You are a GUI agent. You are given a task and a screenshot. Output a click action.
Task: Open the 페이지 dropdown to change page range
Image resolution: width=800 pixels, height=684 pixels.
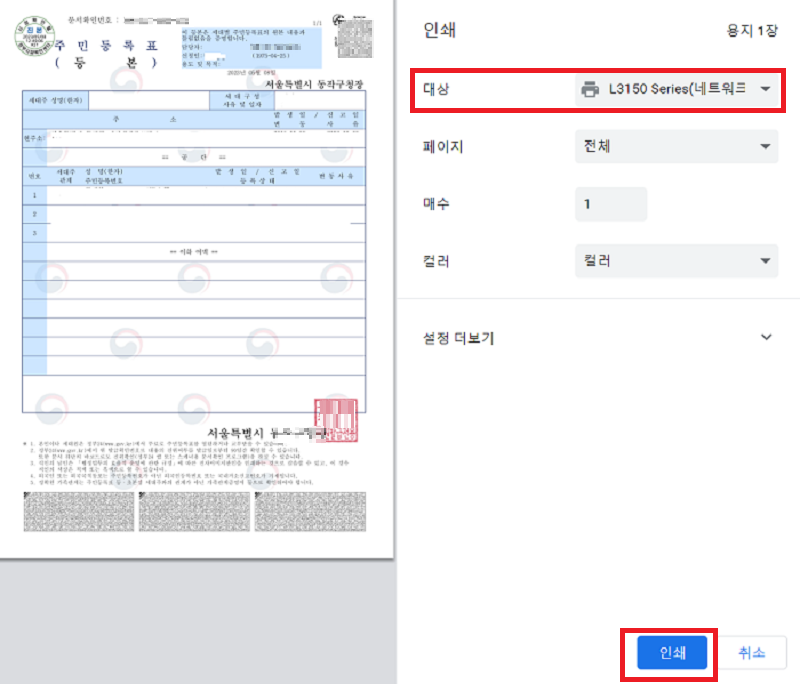(676, 146)
